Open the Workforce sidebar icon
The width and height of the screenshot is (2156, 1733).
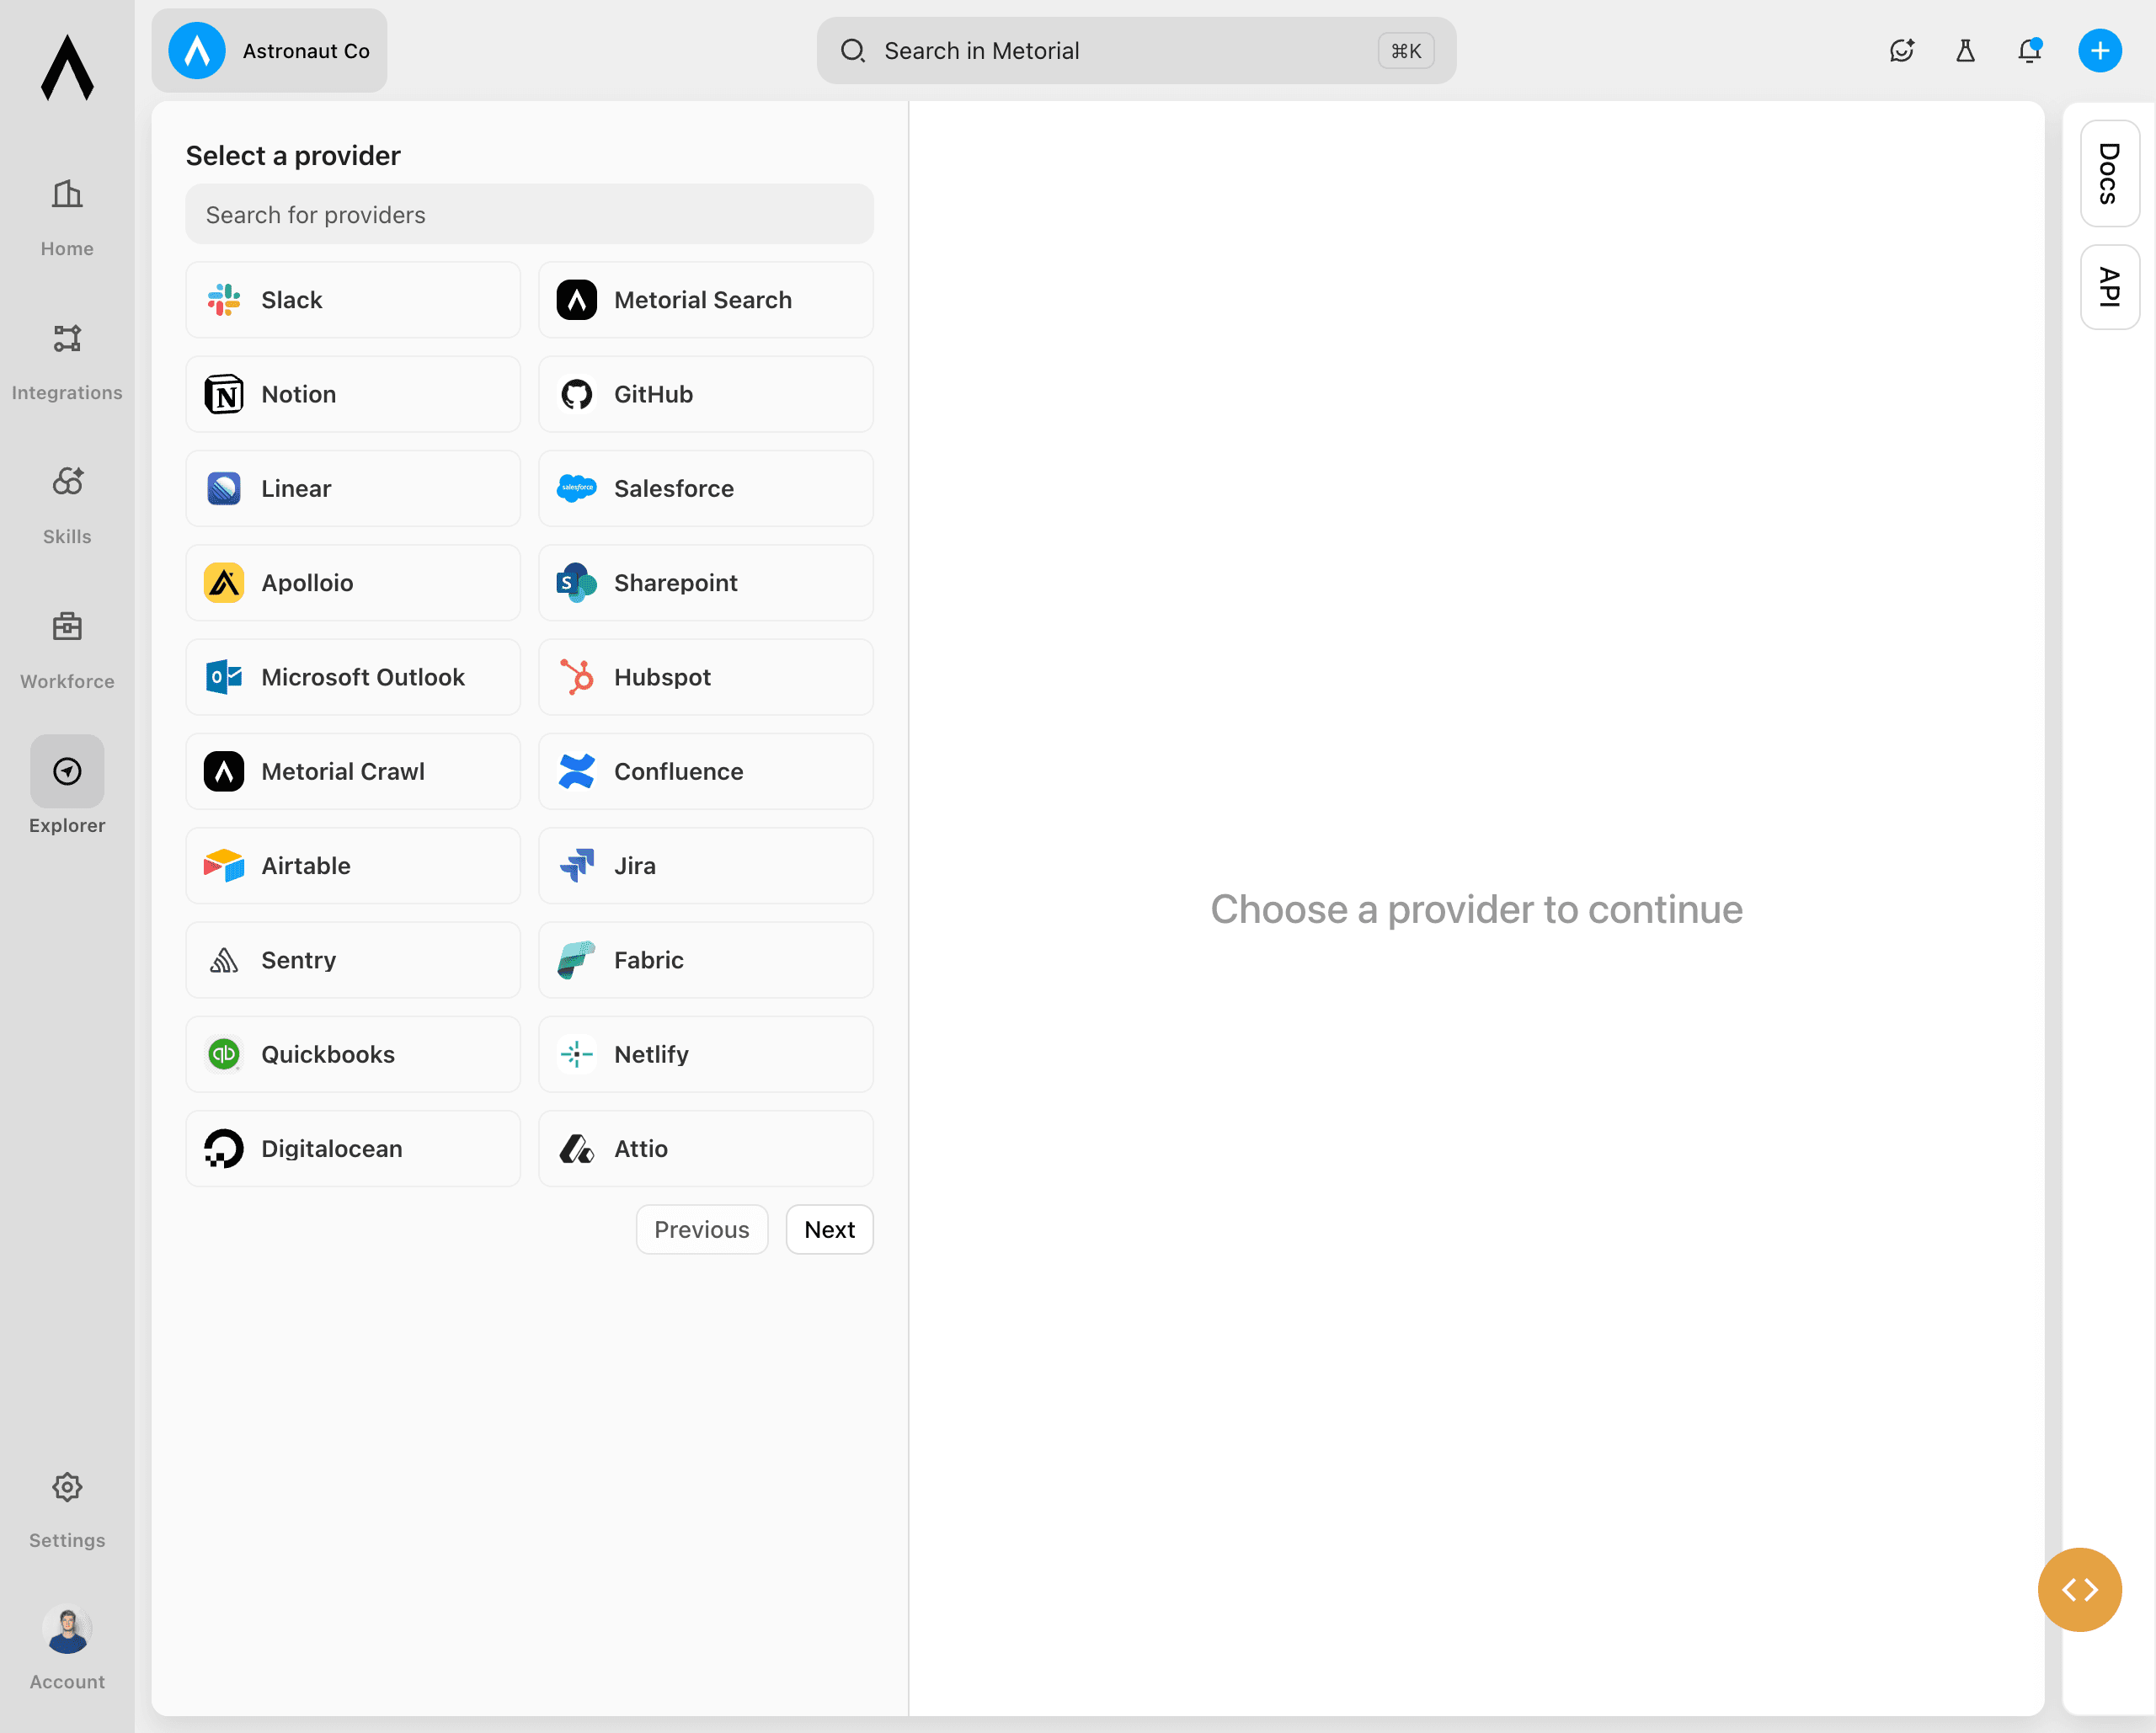(67, 627)
